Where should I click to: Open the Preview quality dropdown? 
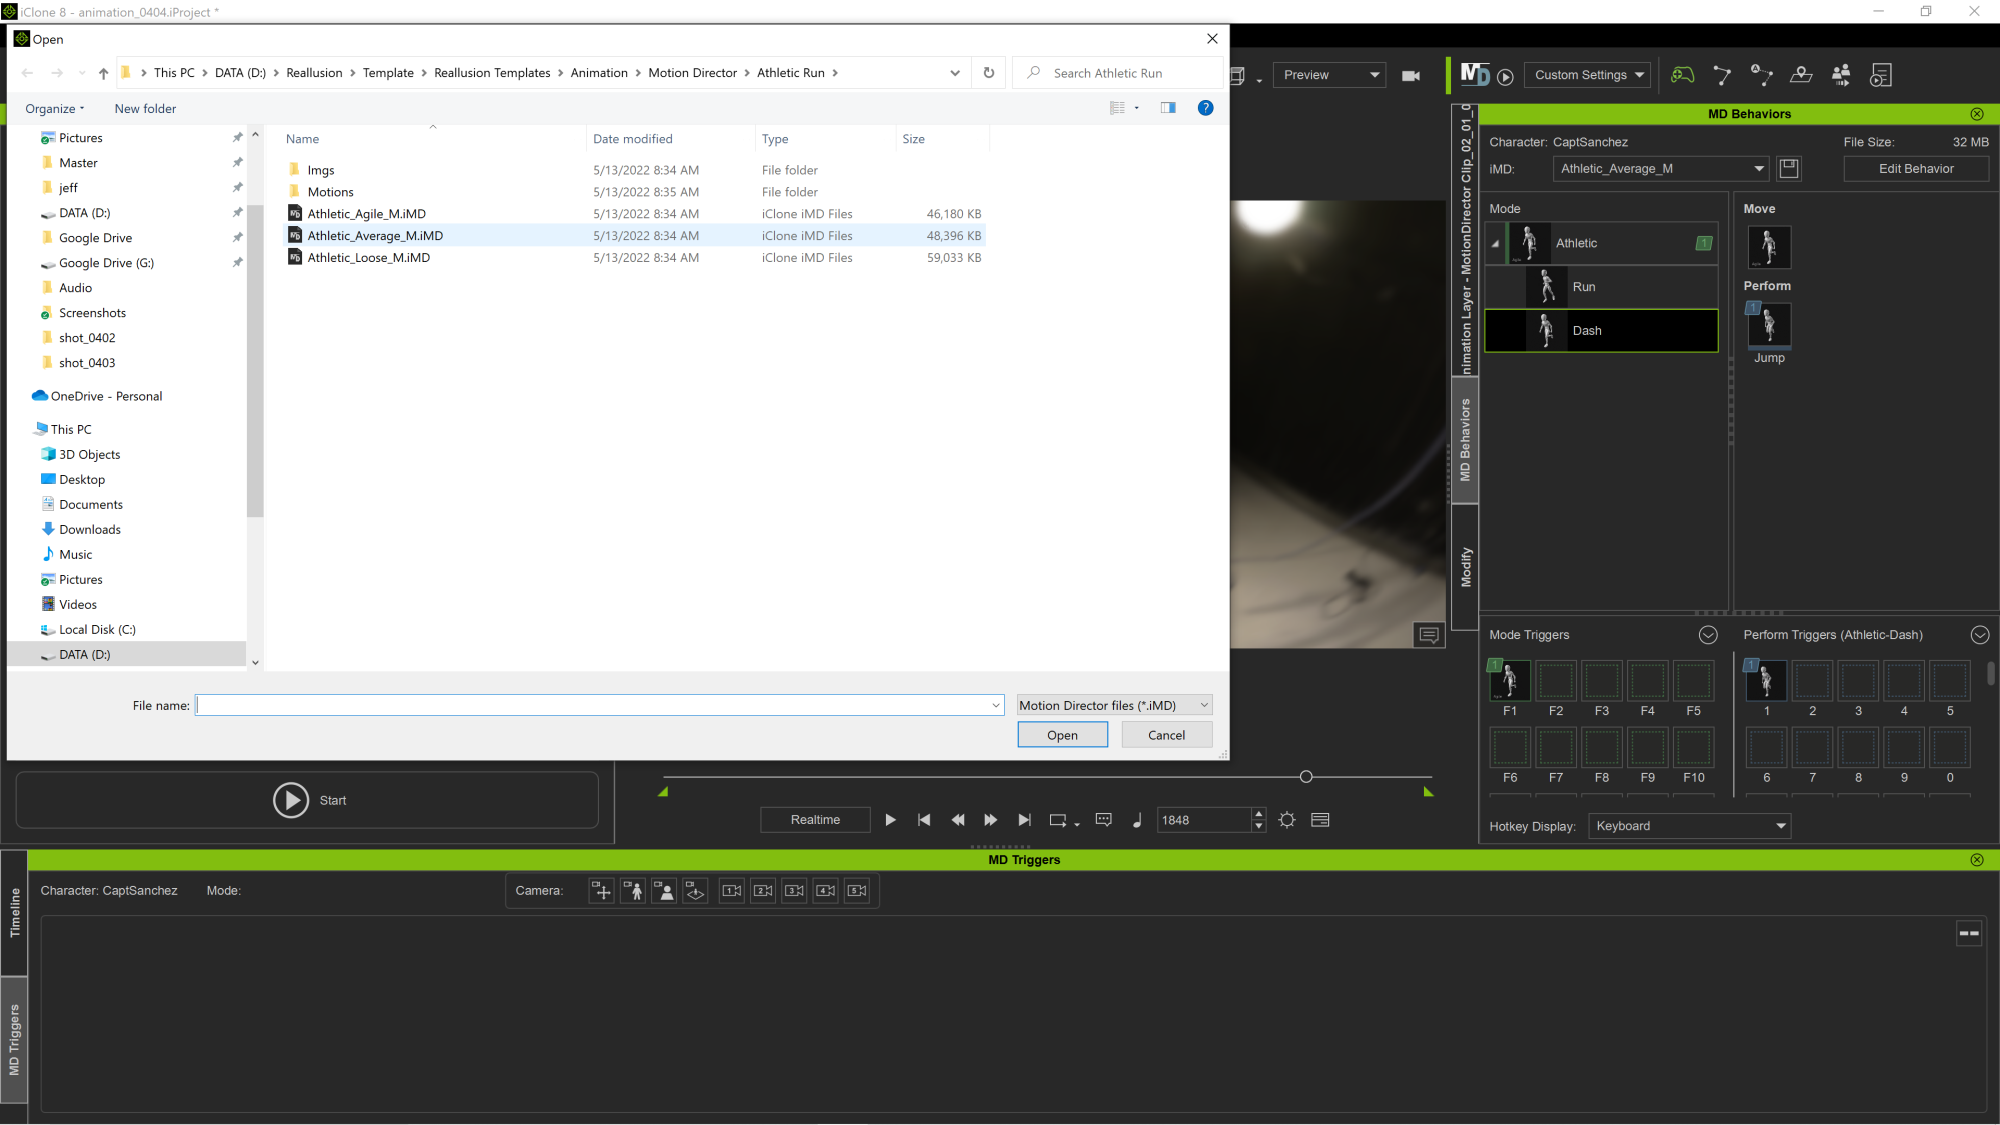(1330, 75)
